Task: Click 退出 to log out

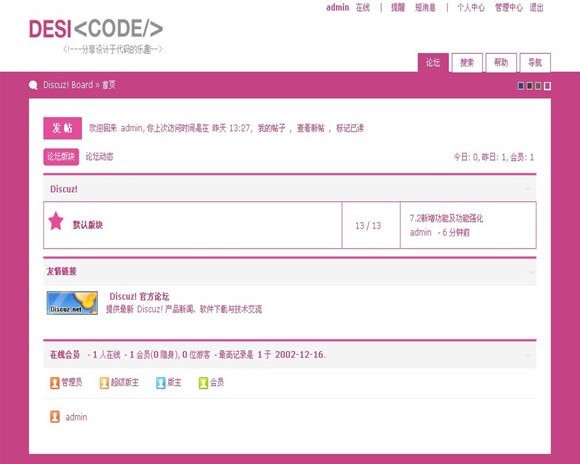Action: (x=536, y=7)
